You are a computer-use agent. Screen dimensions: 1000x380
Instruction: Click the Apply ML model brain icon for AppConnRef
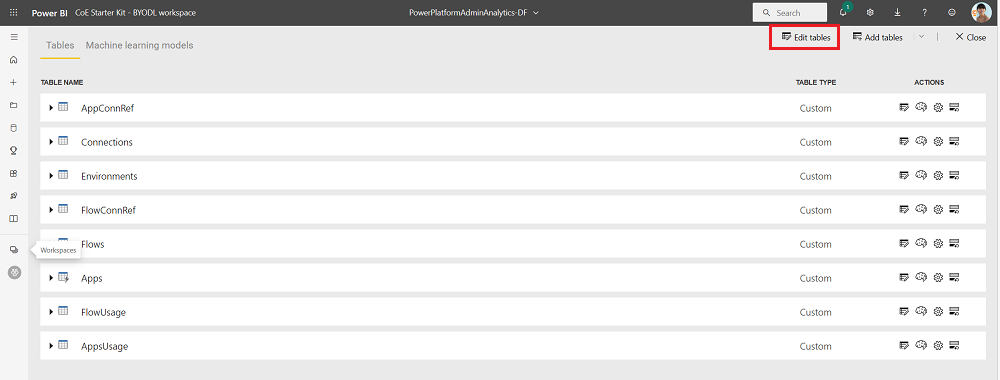[920, 108]
